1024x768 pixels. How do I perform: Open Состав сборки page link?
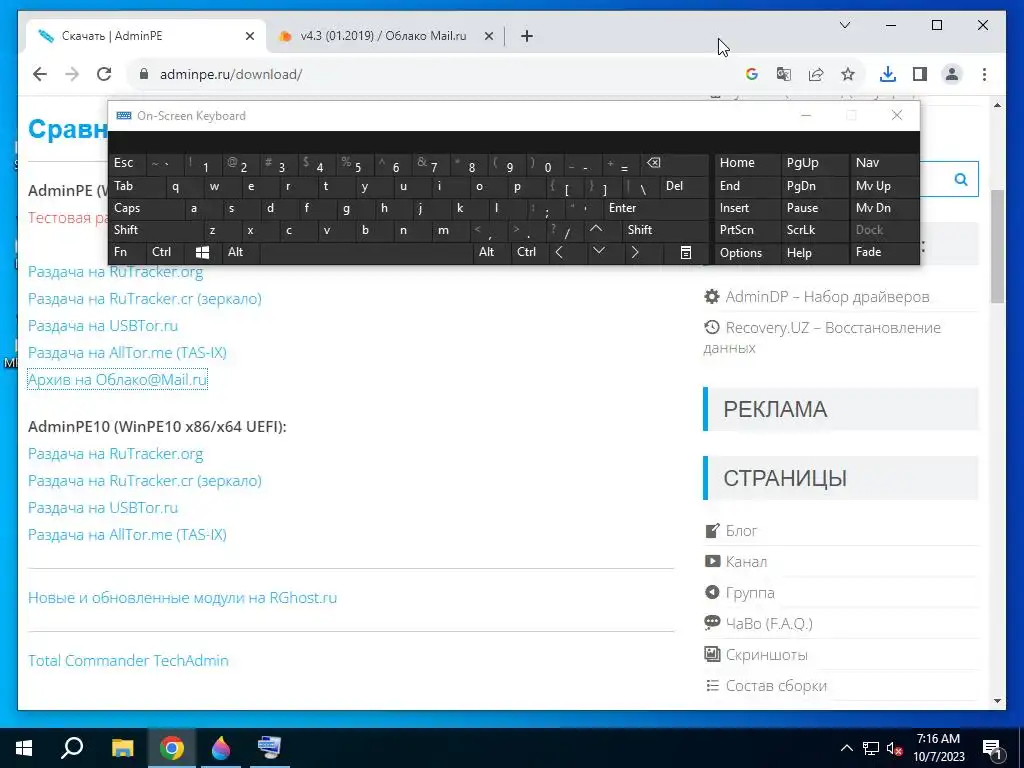pos(776,686)
